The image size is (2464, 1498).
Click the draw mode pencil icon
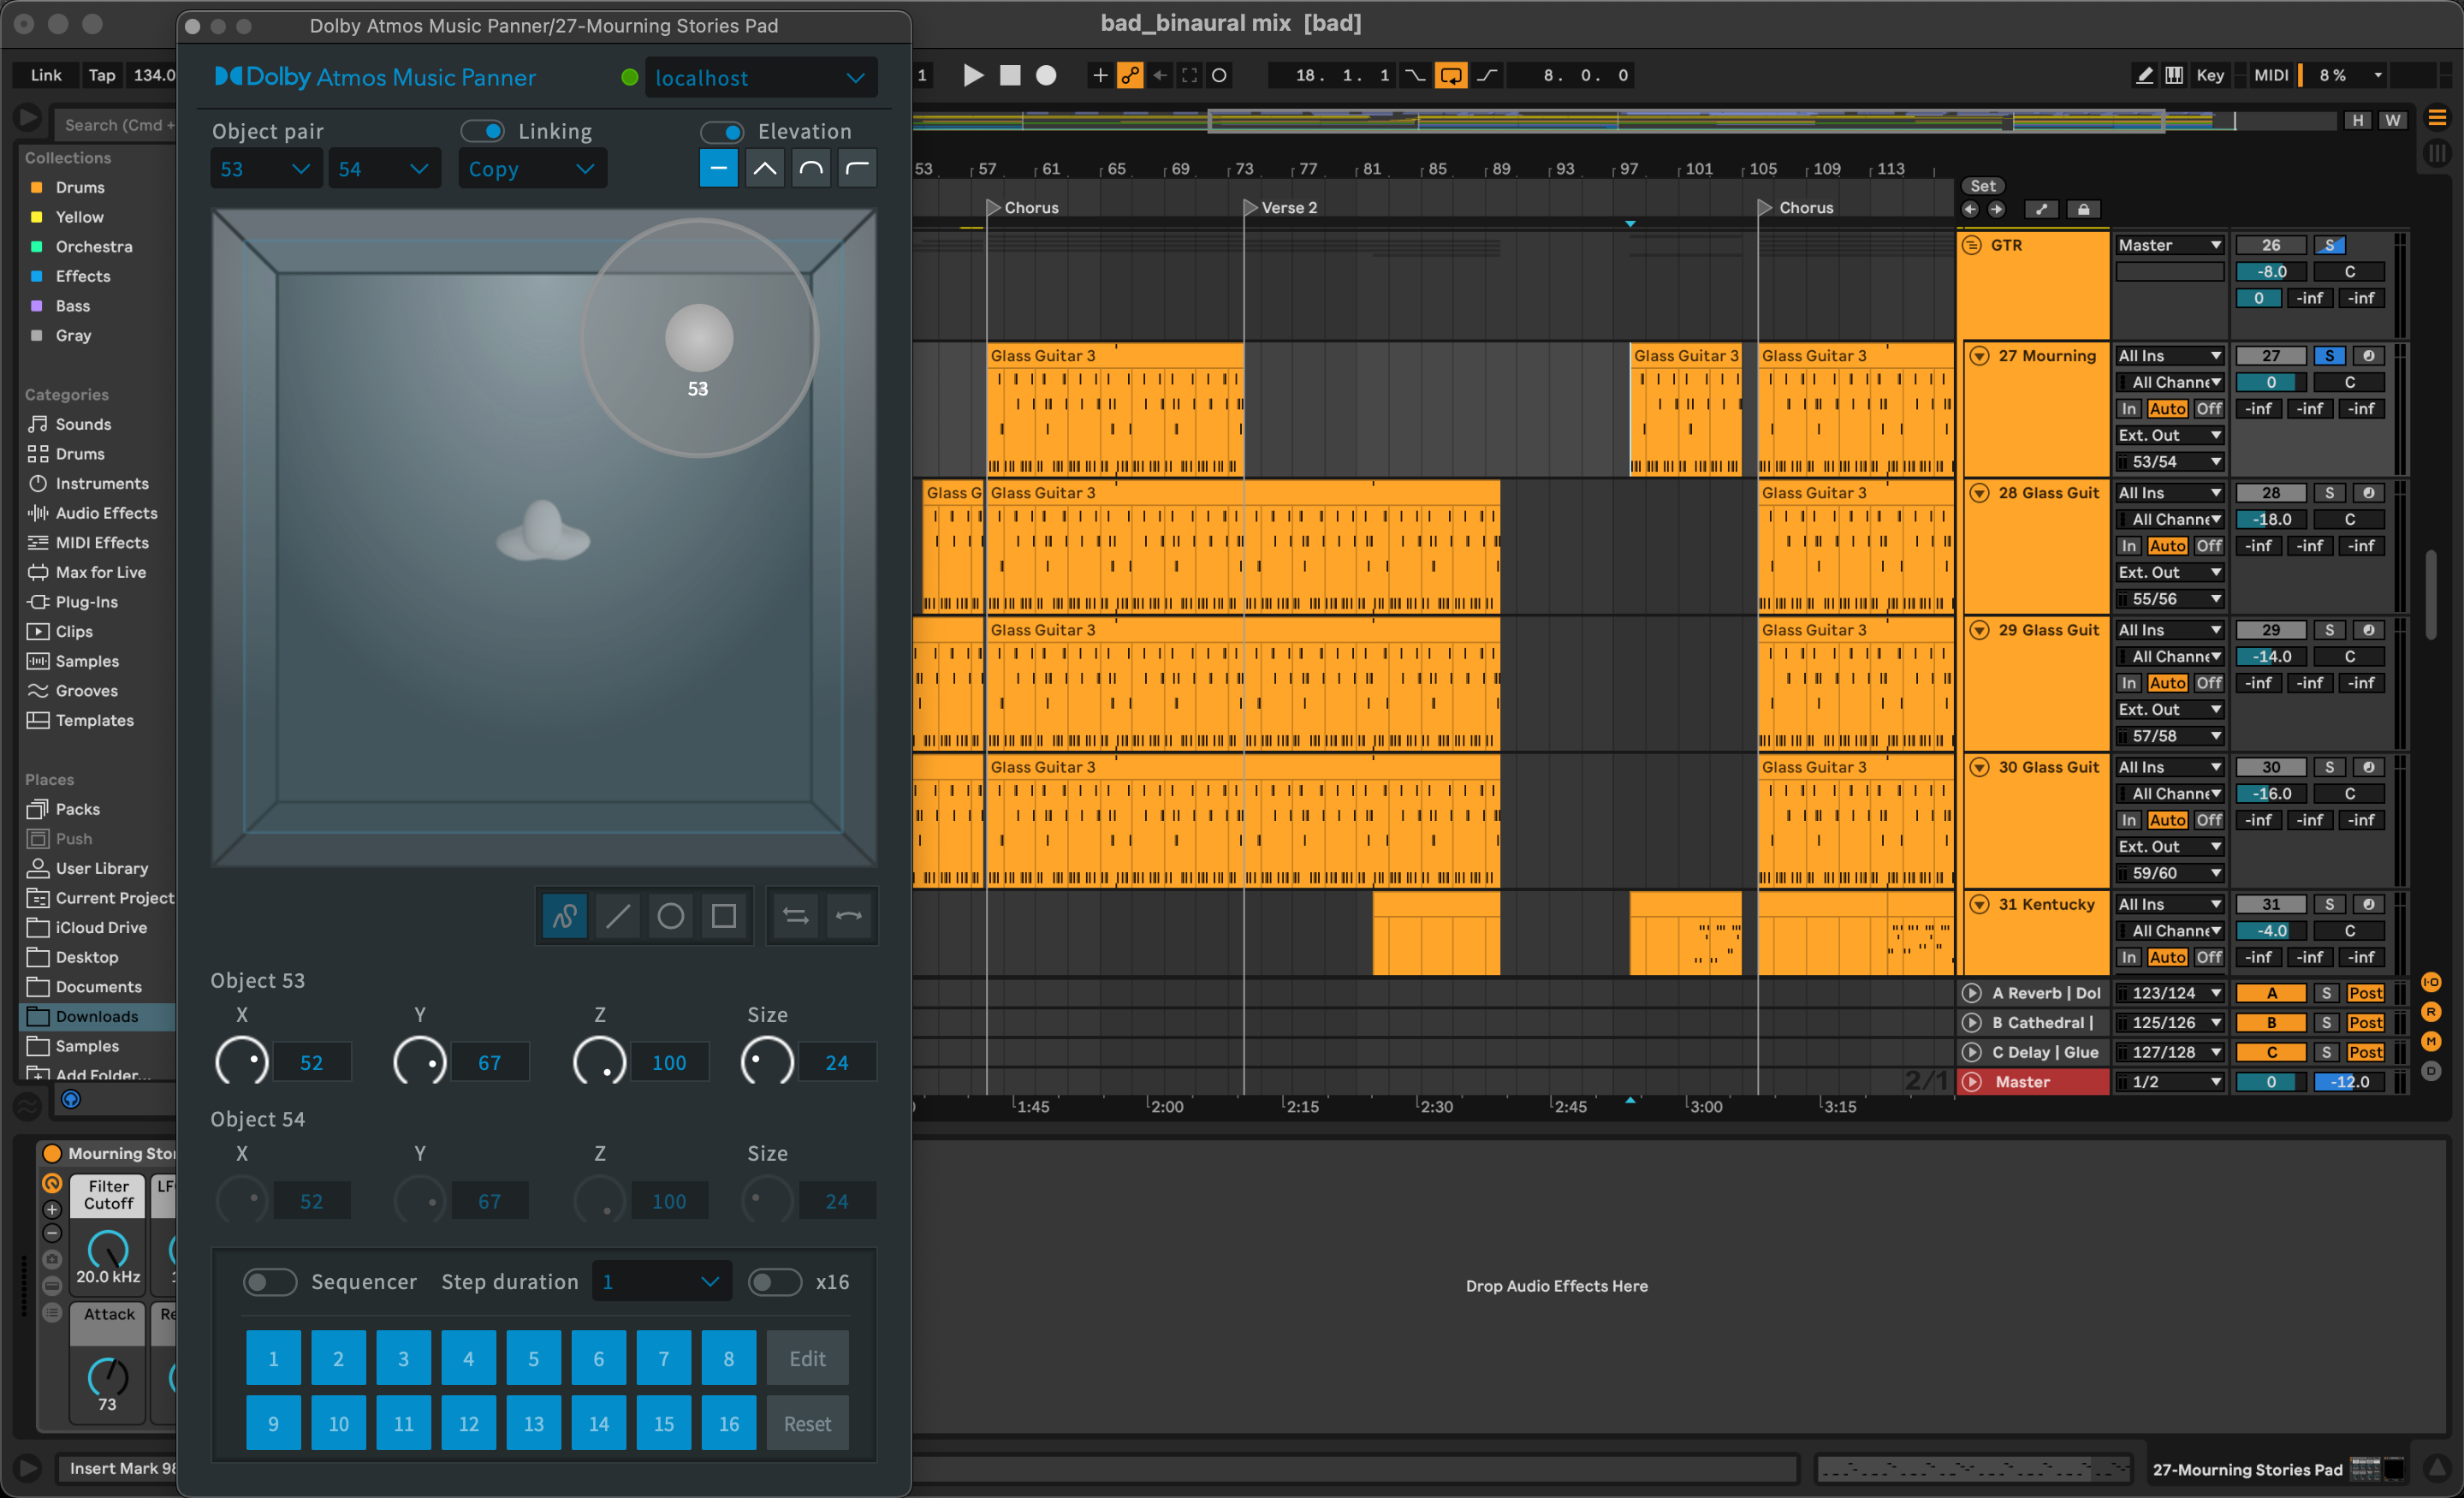pos(2144,75)
